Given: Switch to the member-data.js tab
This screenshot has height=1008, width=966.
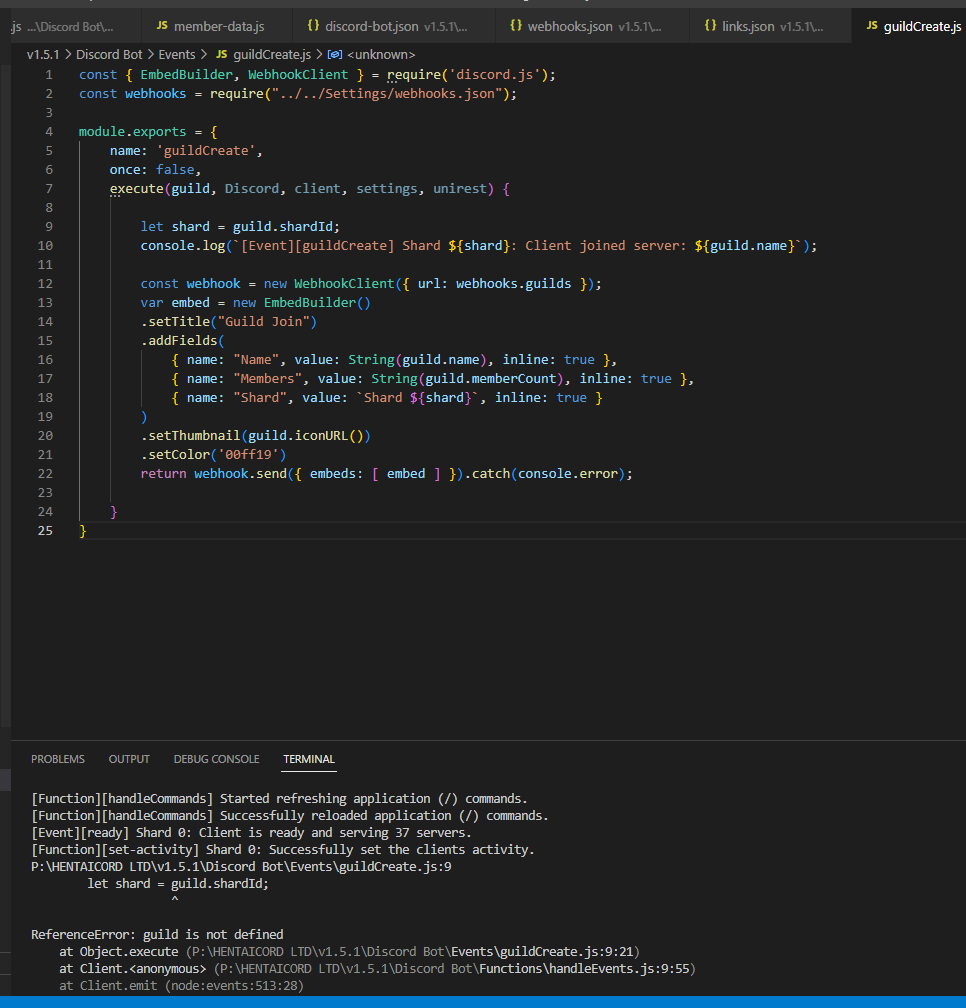Looking at the screenshot, I should pyautogui.click(x=218, y=26).
